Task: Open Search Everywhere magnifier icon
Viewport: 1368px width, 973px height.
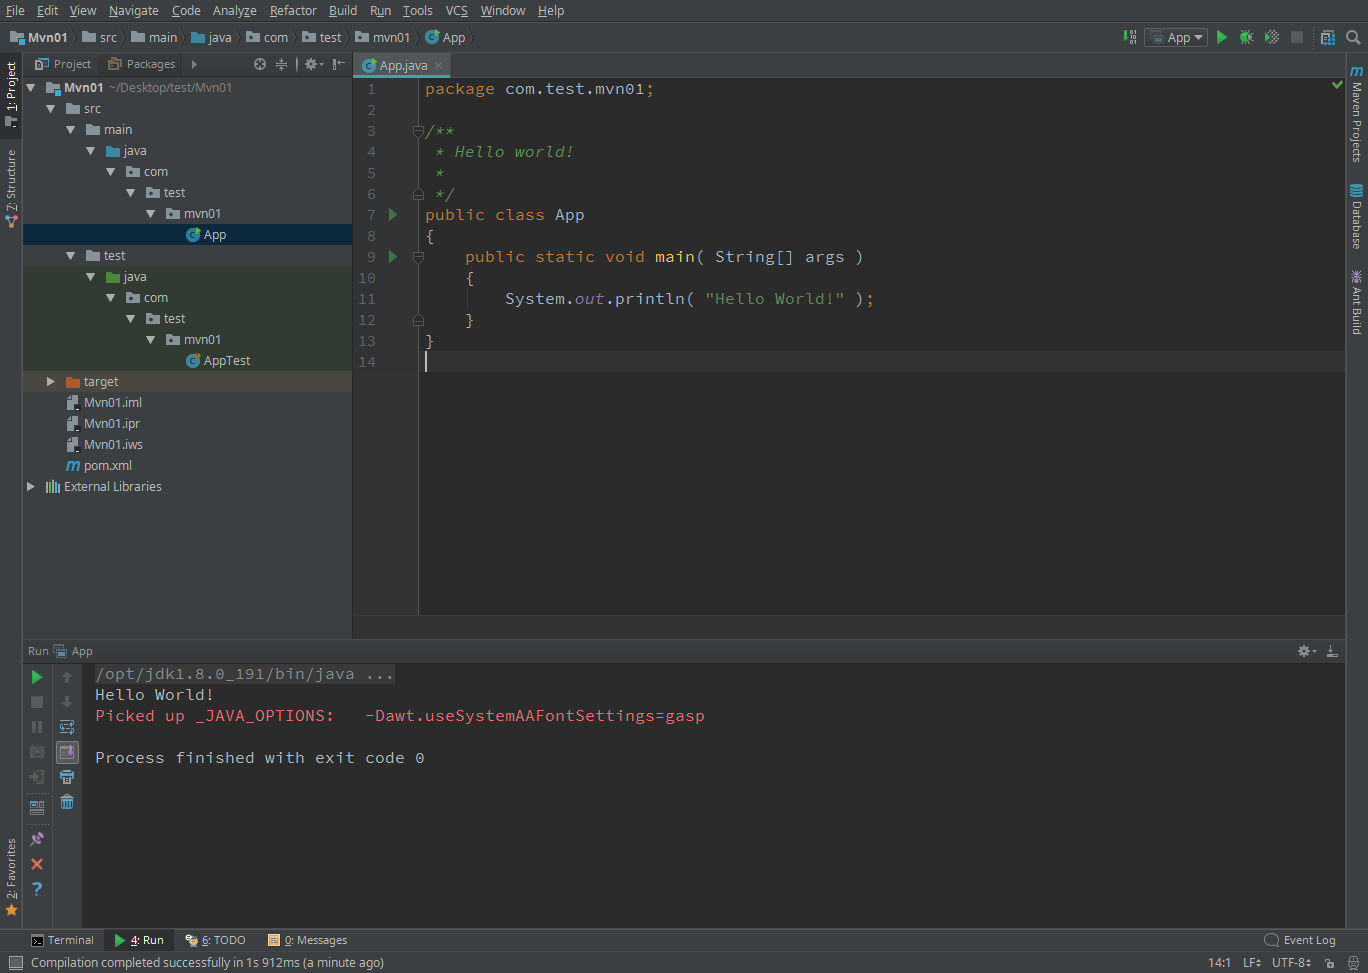Action: tap(1353, 37)
